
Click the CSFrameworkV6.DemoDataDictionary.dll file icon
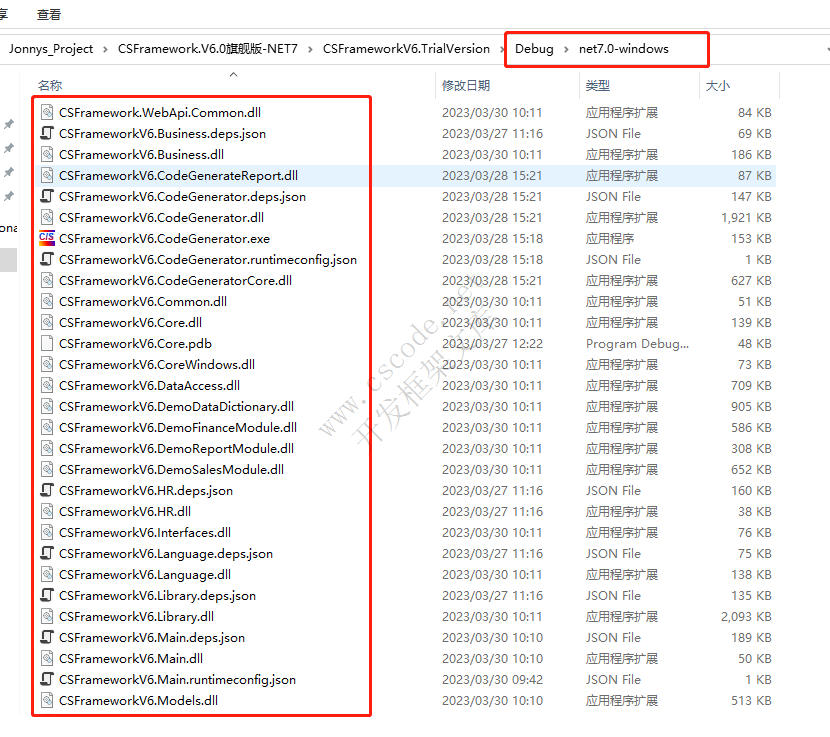pos(47,407)
